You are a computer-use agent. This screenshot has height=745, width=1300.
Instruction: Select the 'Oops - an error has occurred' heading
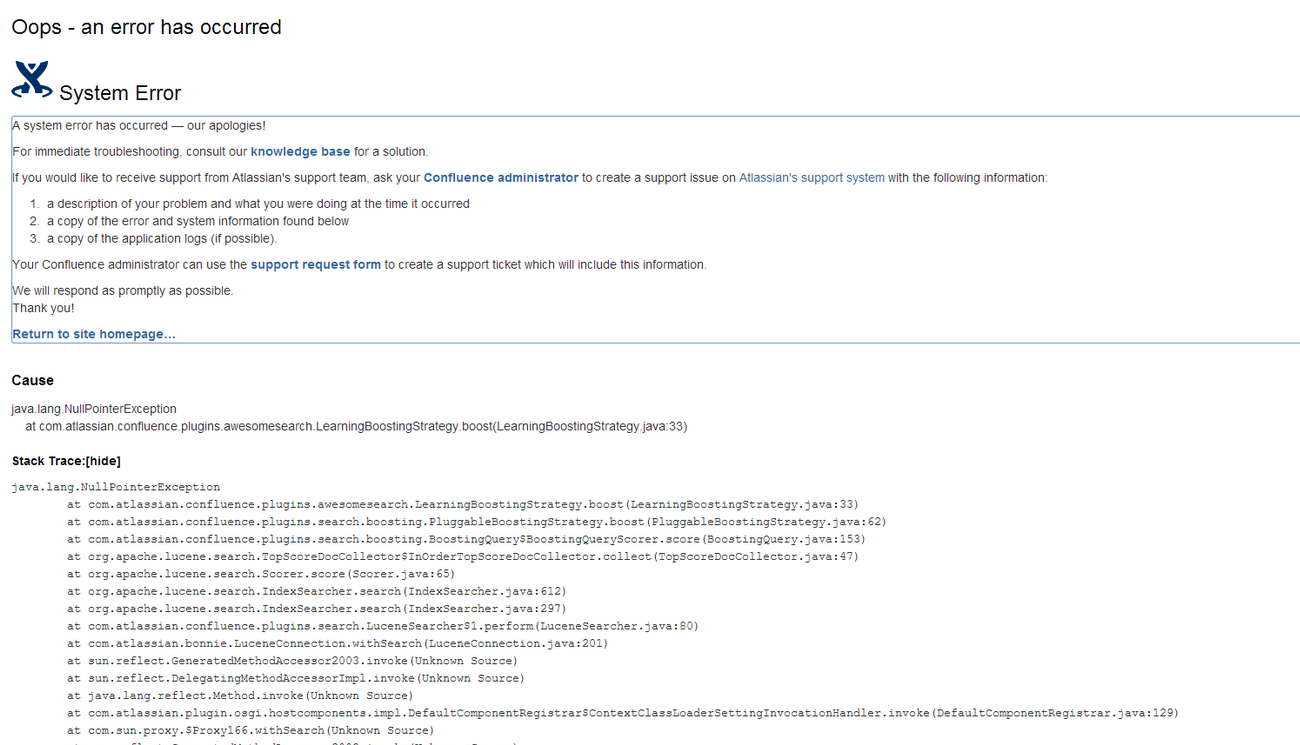[146, 27]
